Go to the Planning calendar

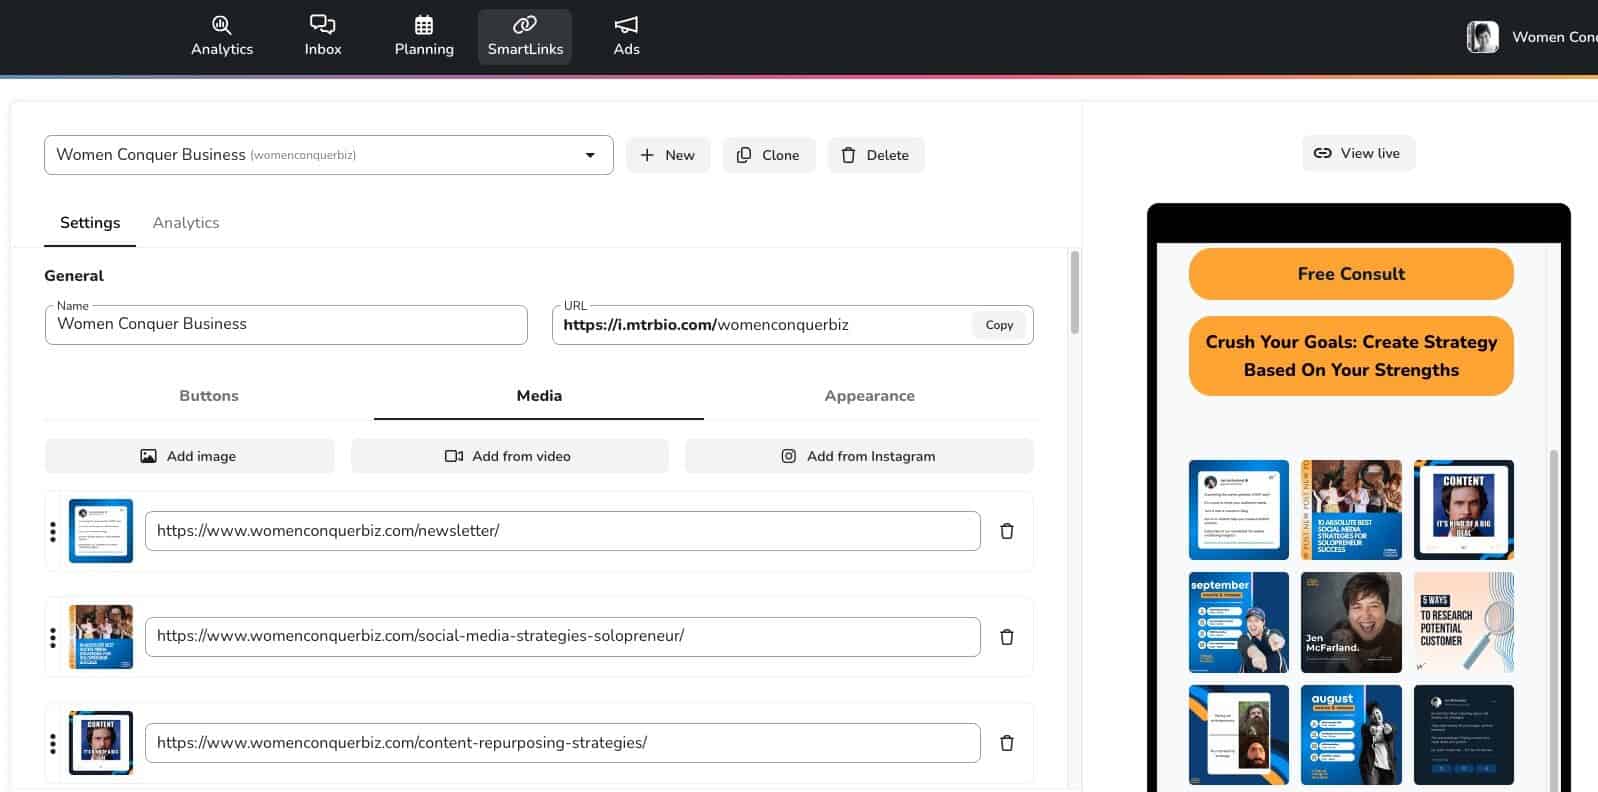point(424,37)
